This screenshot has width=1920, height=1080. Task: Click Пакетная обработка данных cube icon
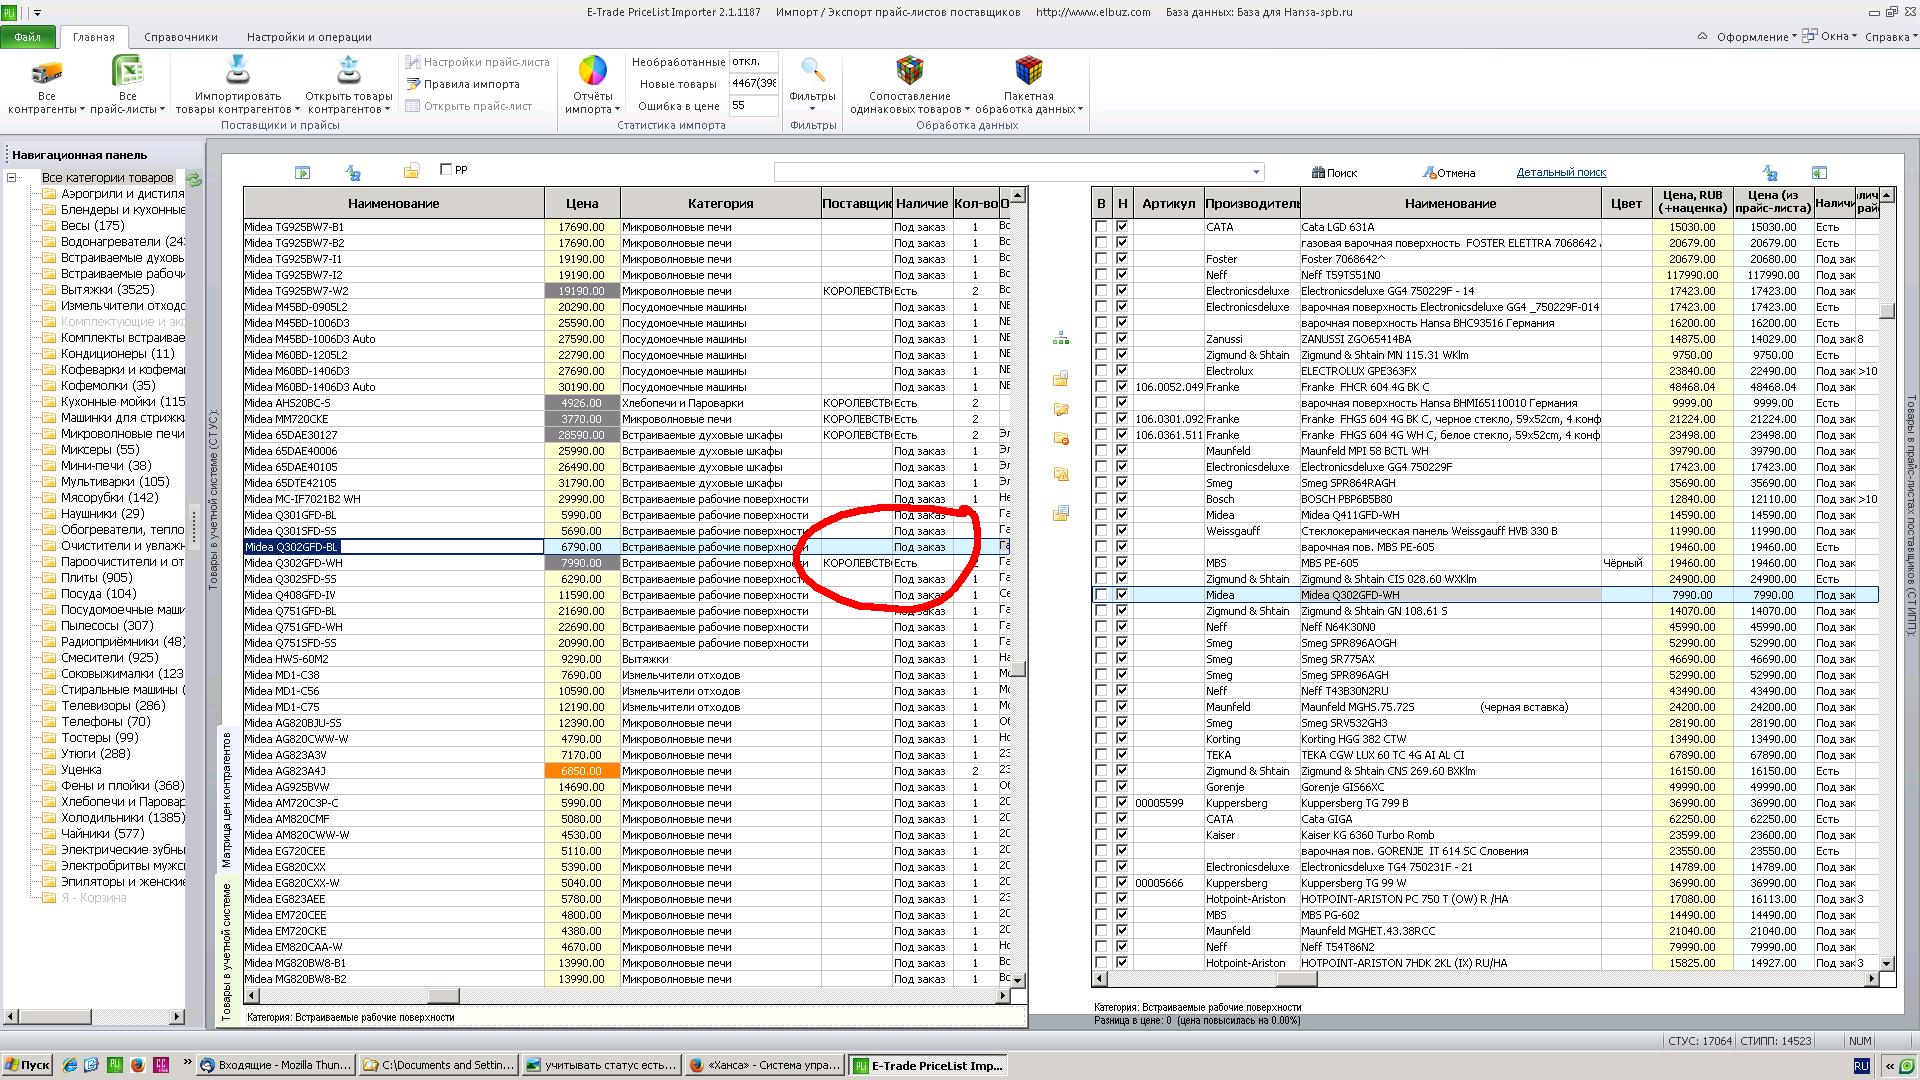pos(1028,71)
